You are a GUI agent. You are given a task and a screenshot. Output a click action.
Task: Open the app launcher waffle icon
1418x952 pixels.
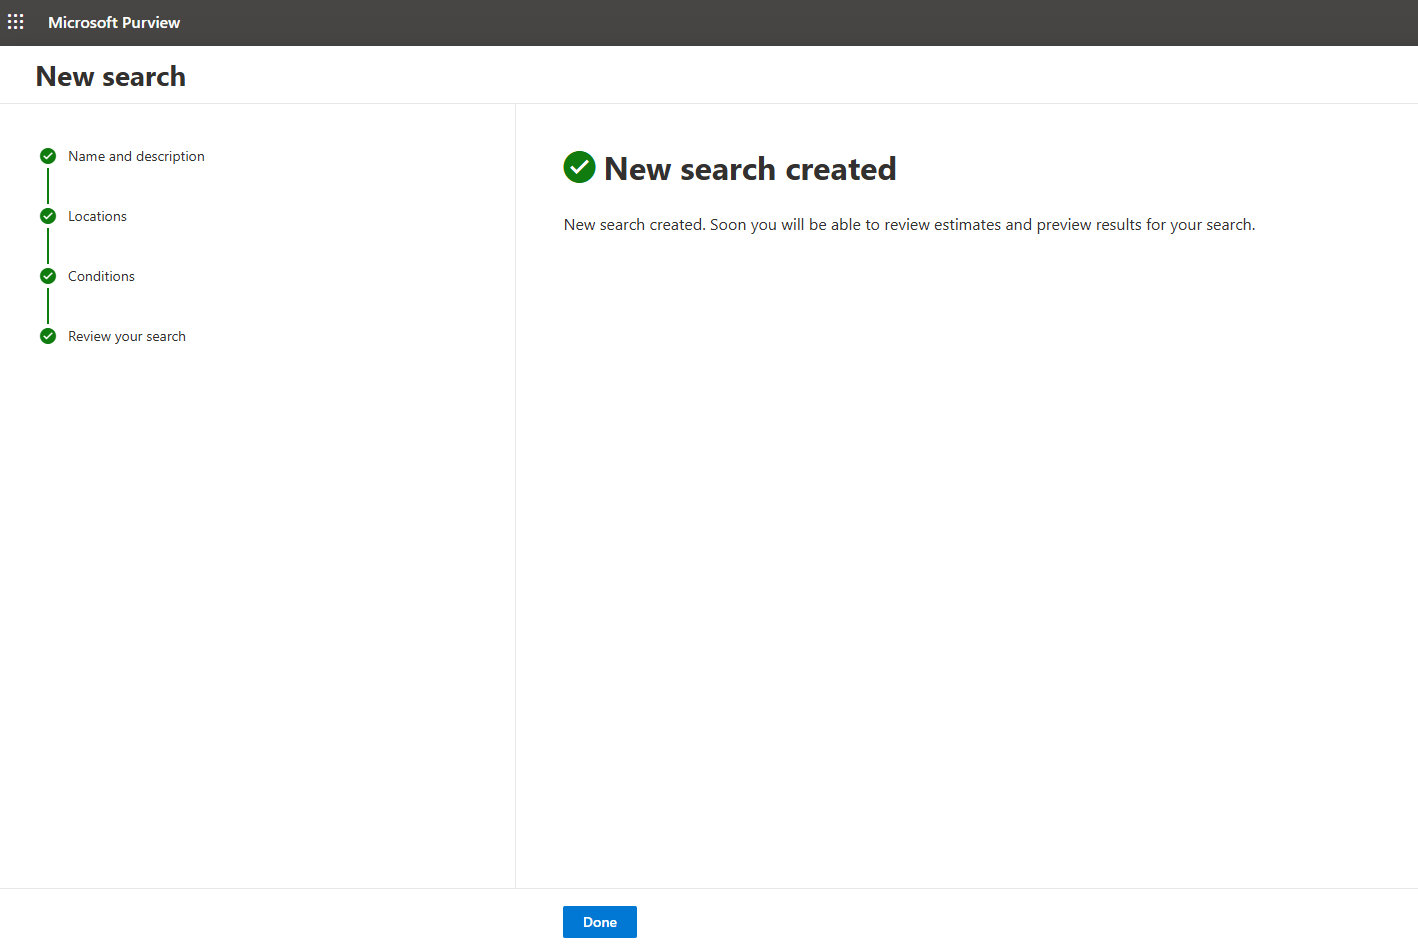click(16, 22)
